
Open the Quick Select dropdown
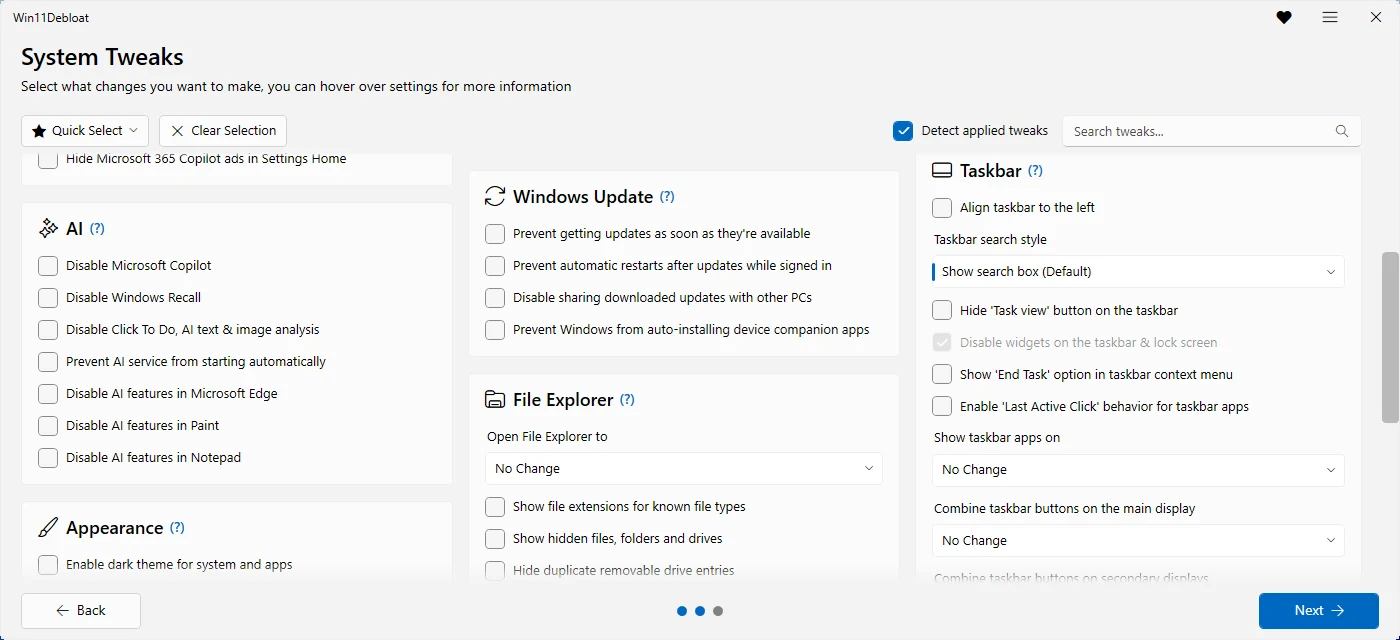tap(85, 131)
